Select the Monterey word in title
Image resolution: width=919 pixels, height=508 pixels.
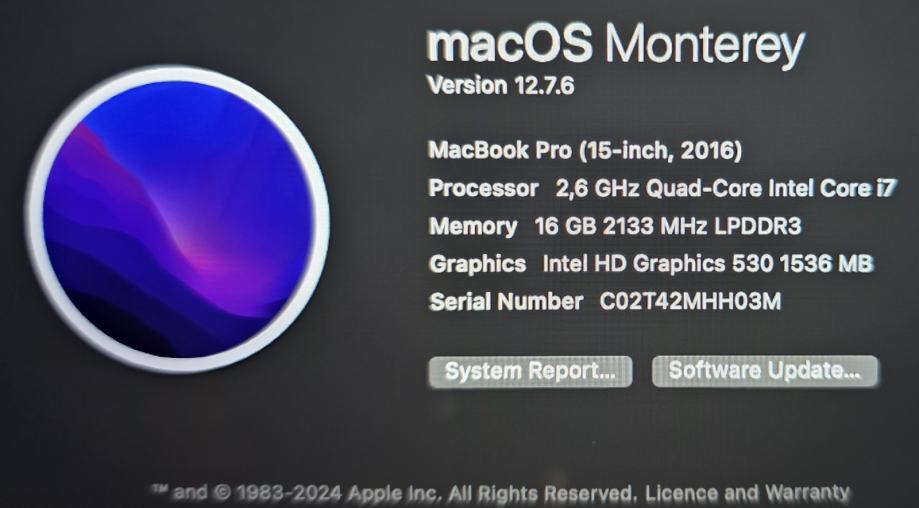point(705,47)
